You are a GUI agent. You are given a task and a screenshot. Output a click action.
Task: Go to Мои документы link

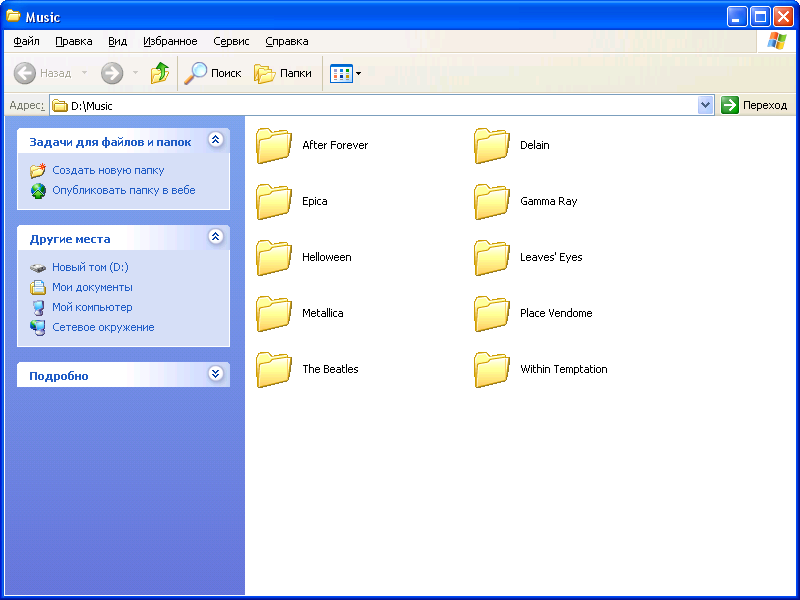(x=92, y=287)
